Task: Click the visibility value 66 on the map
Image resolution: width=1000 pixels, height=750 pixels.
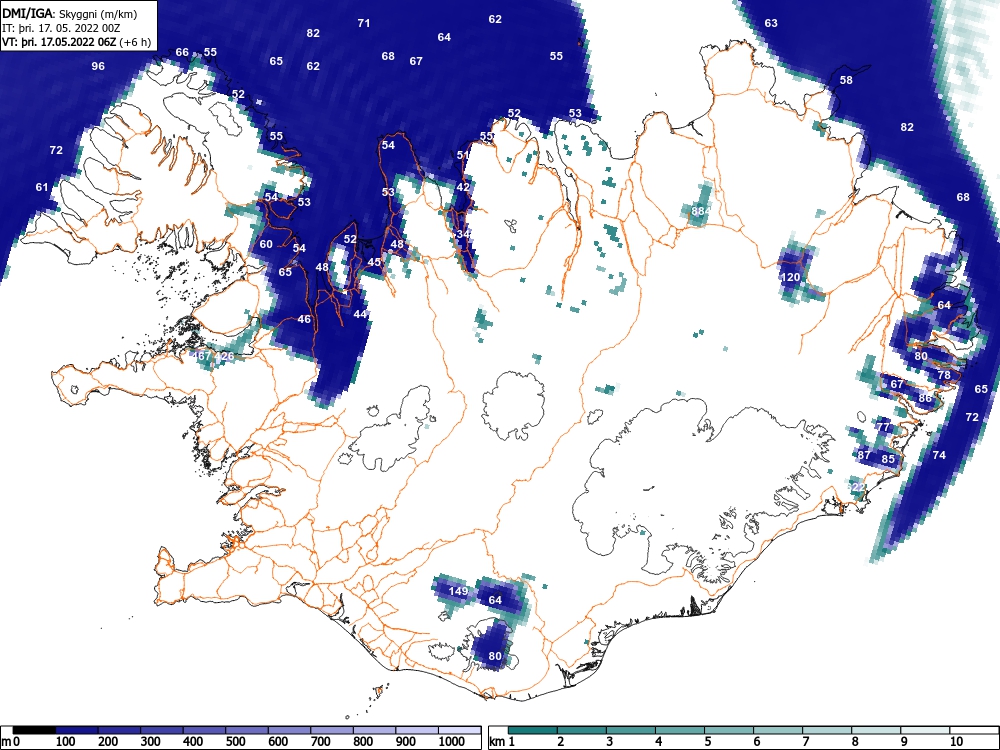Action: pyautogui.click(x=182, y=52)
